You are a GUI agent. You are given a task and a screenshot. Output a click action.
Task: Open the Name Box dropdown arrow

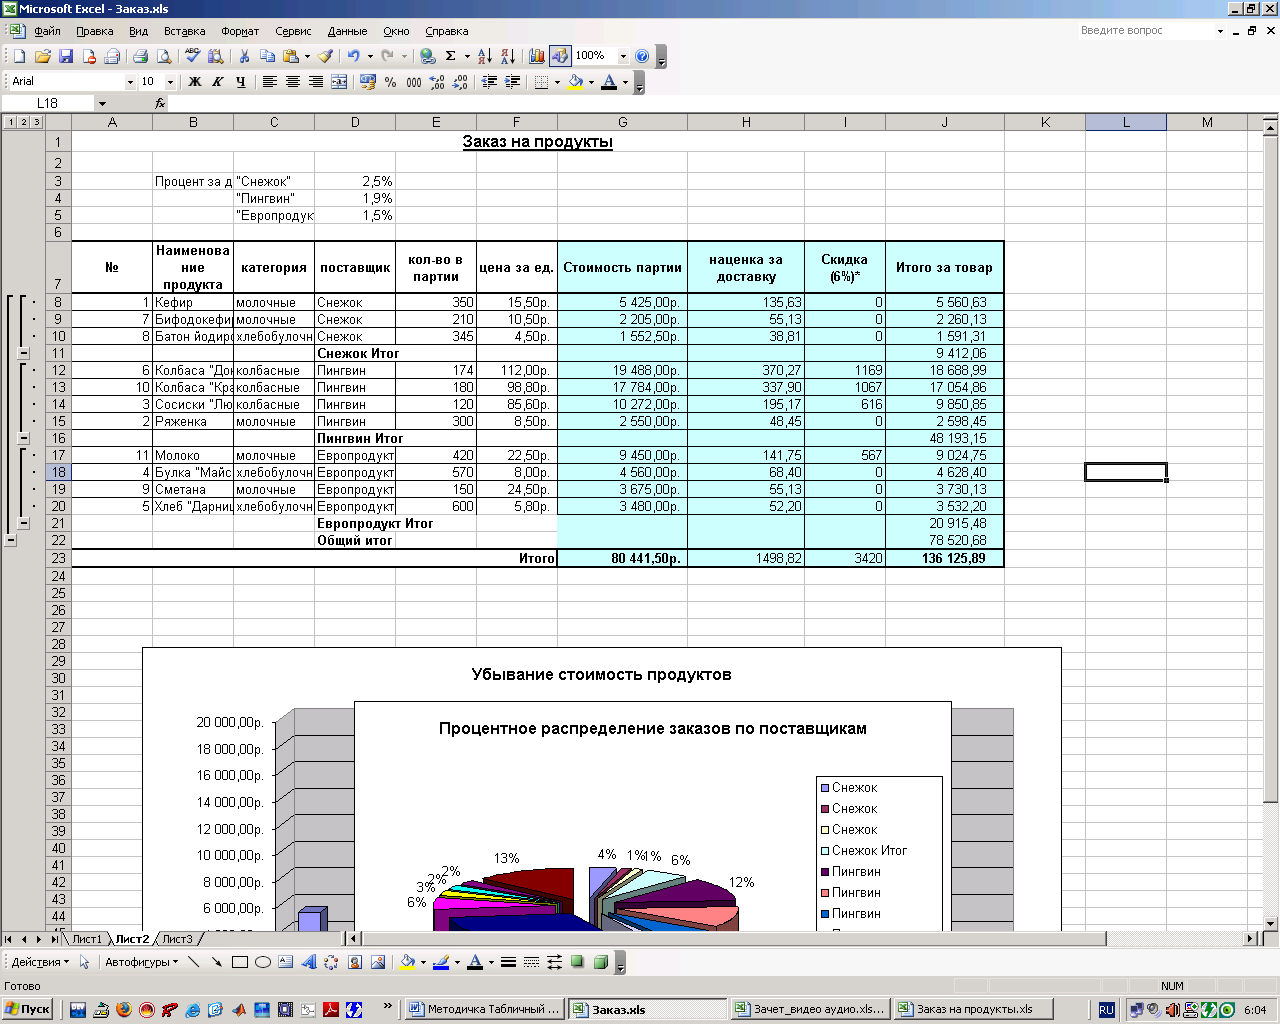(x=102, y=103)
